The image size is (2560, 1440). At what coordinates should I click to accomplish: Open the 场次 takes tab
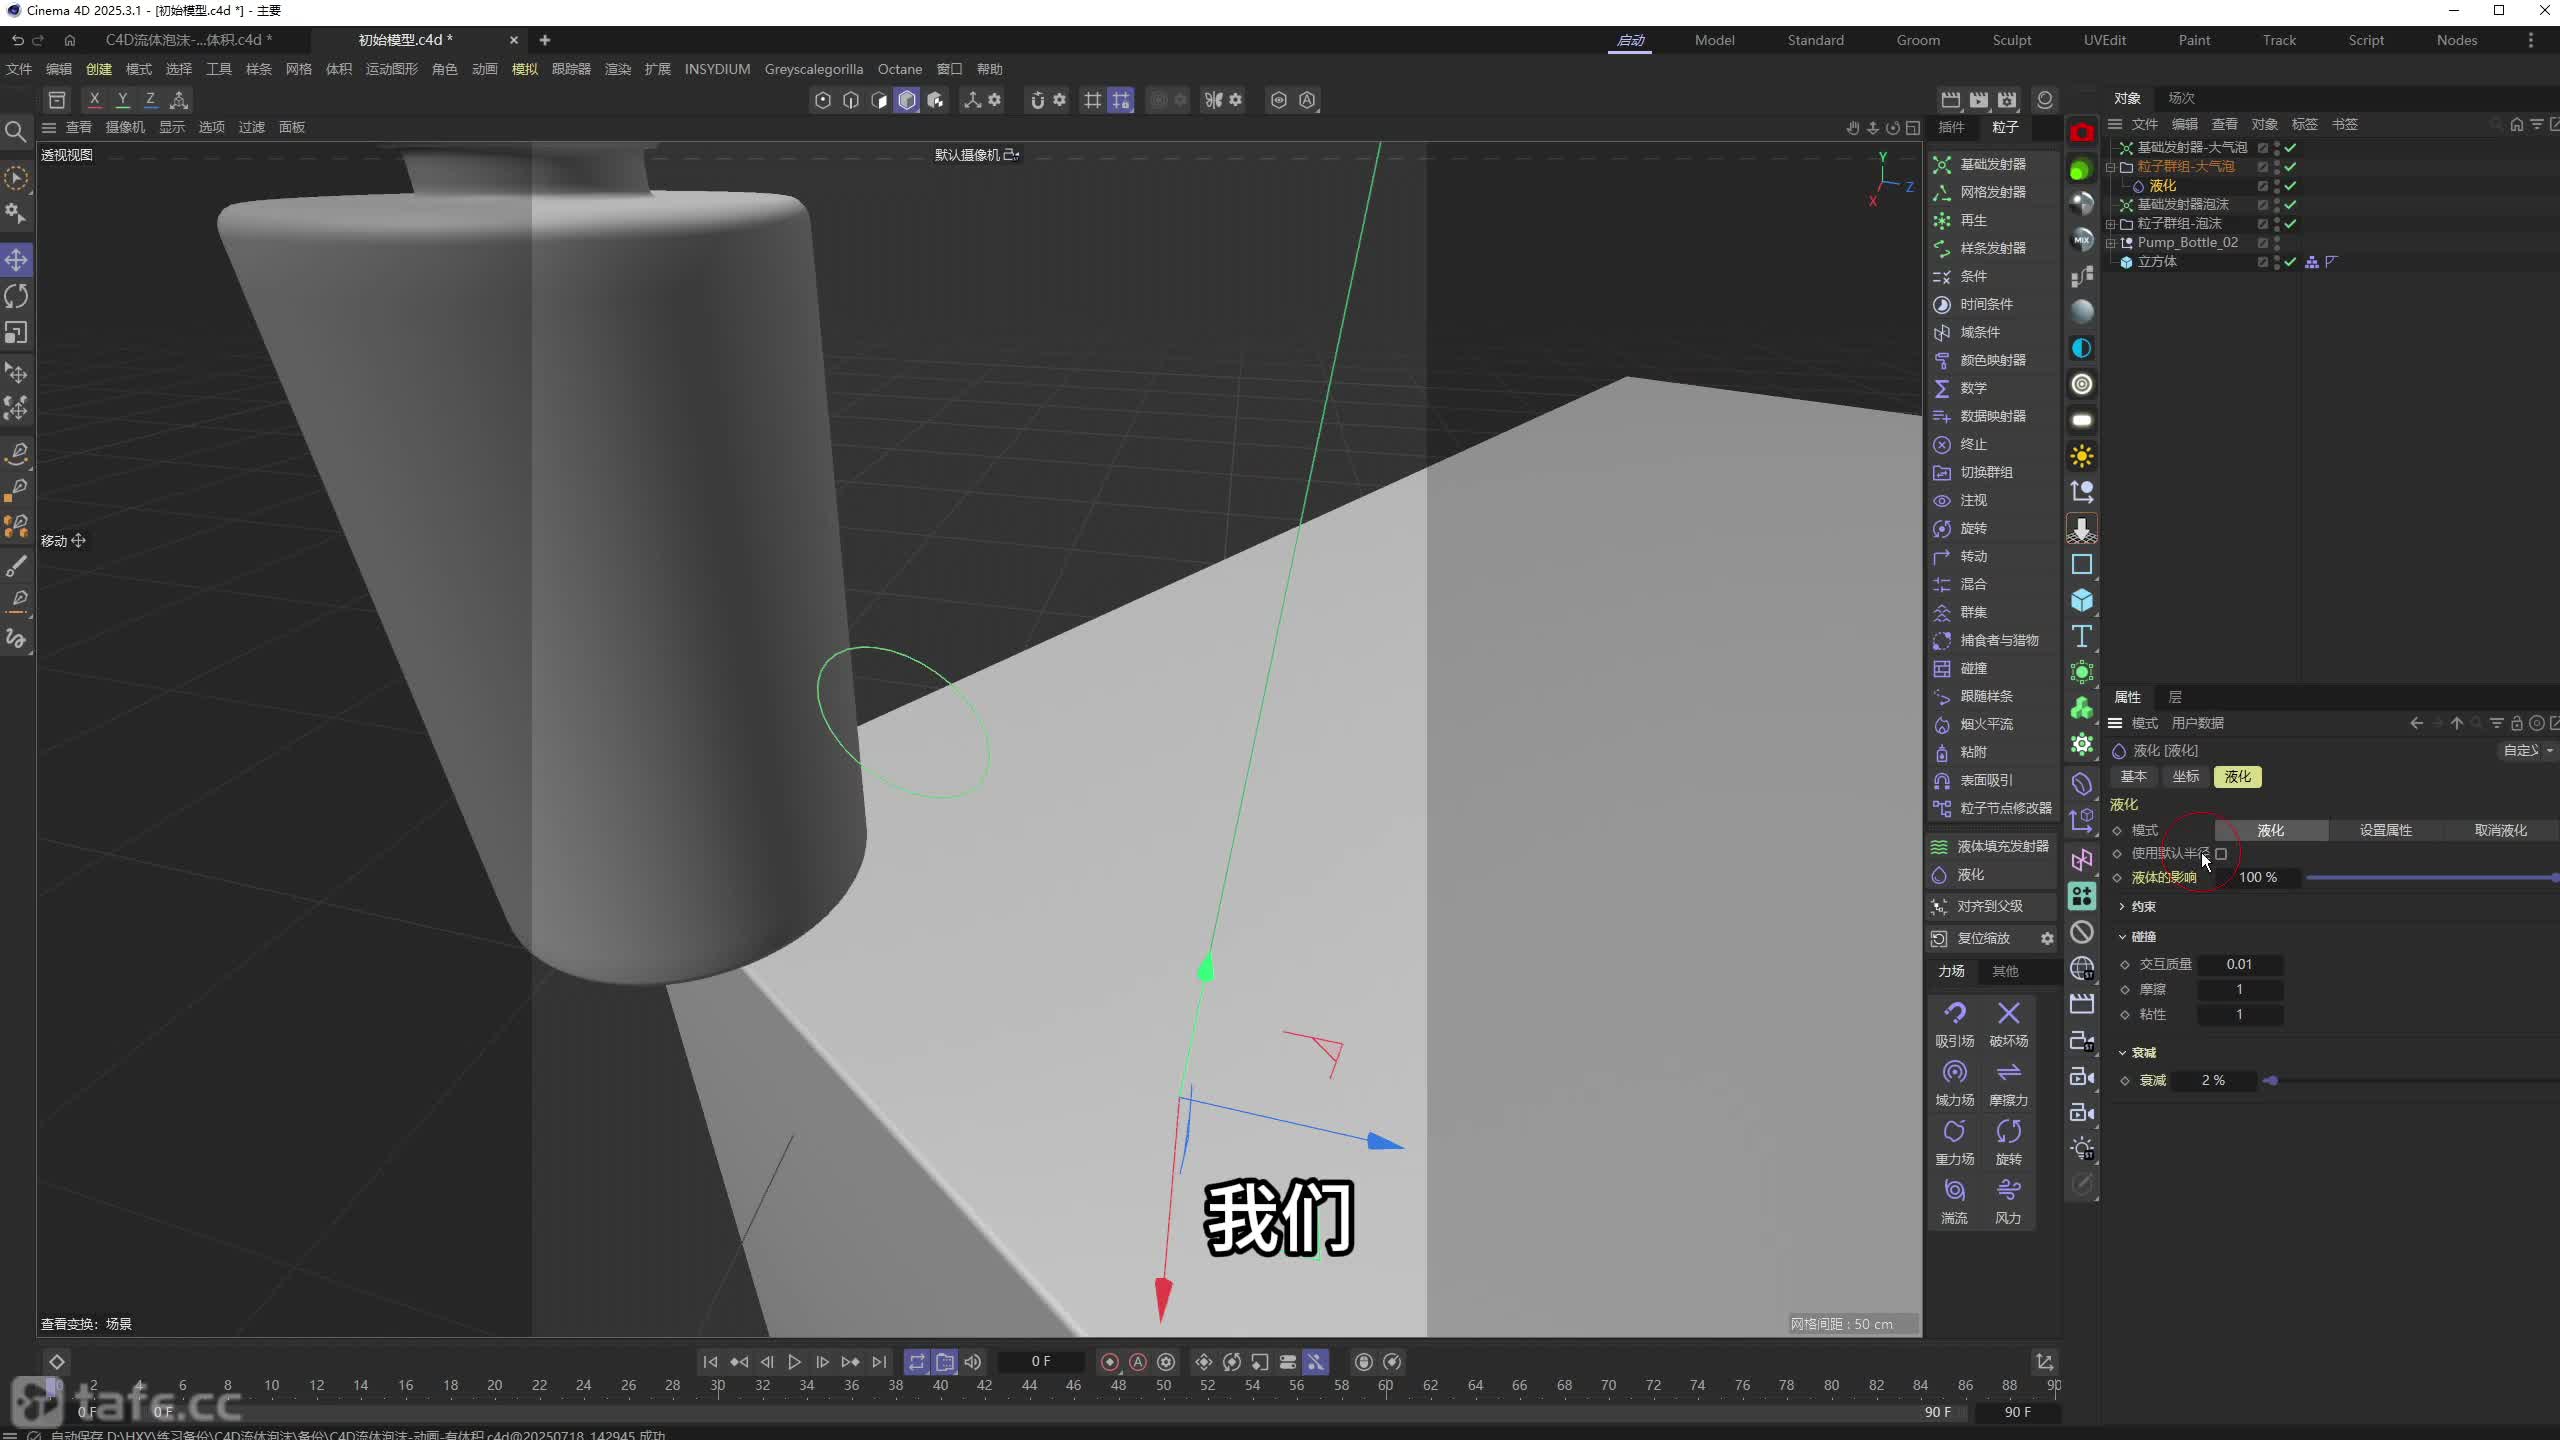point(2181,98)
